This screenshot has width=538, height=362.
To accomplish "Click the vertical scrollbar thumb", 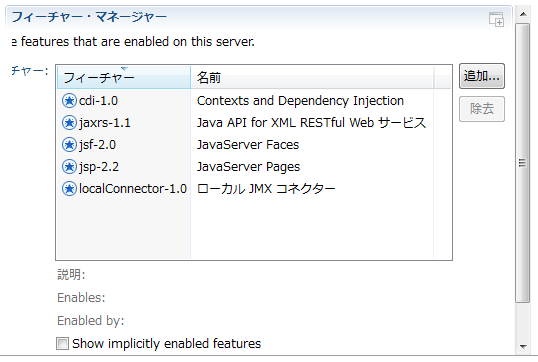I will (x=523, y=163).
